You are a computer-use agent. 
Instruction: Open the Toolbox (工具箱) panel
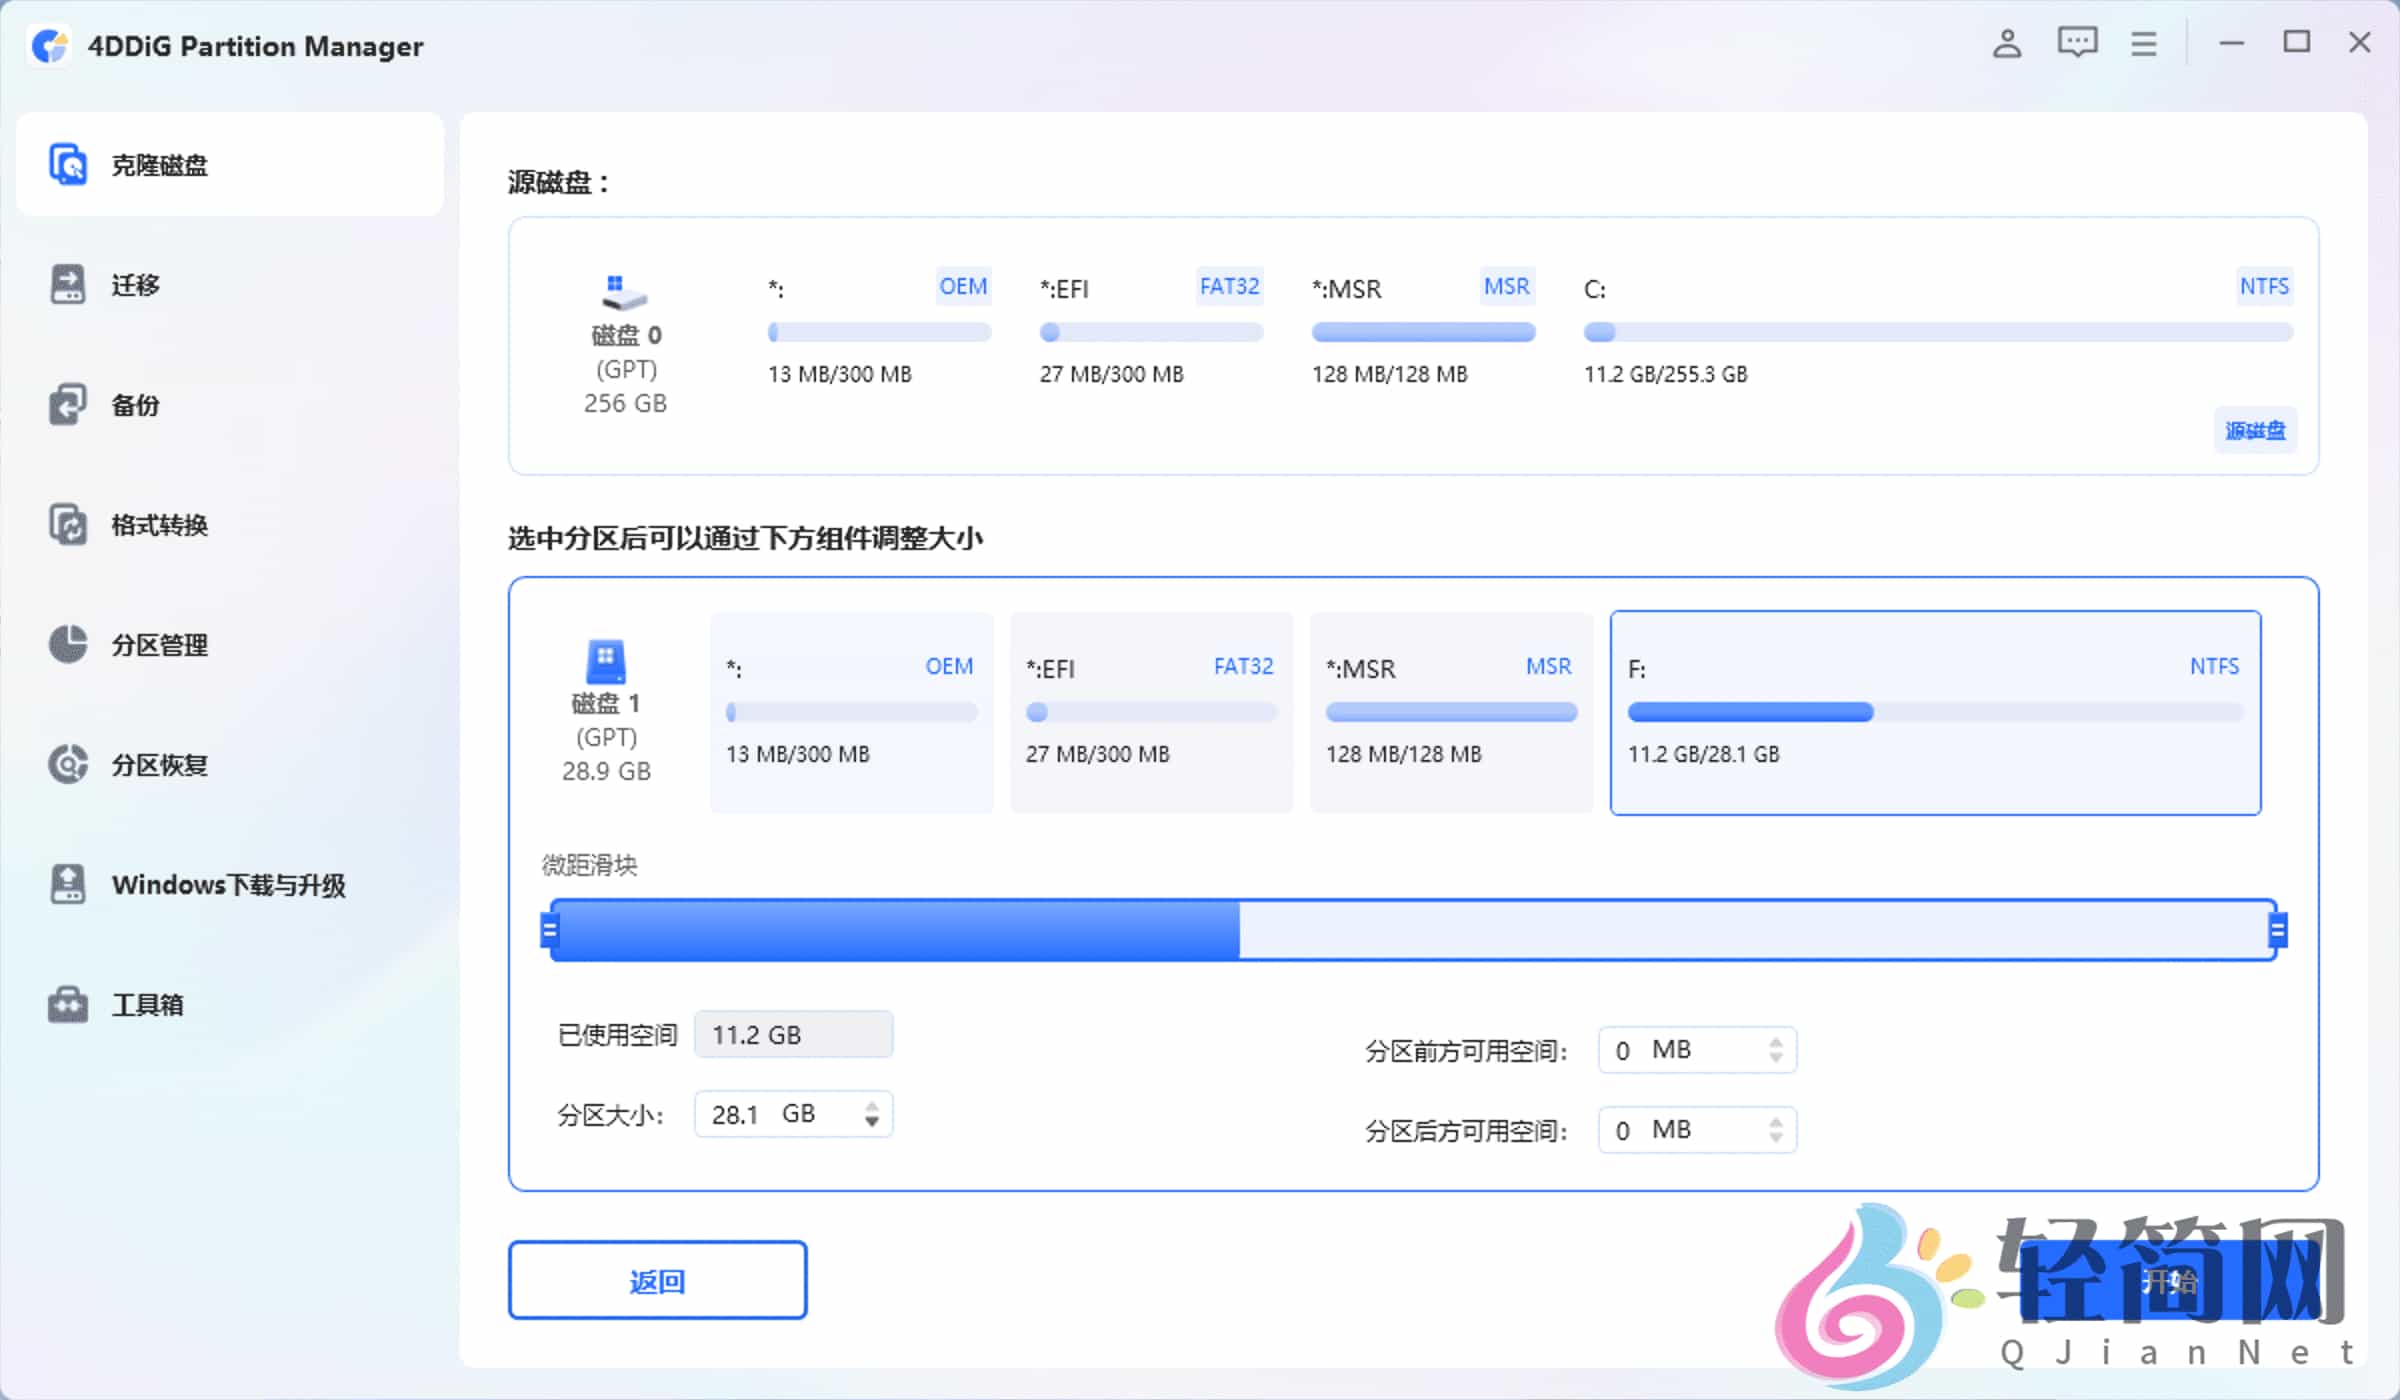tap(146, 1004)
